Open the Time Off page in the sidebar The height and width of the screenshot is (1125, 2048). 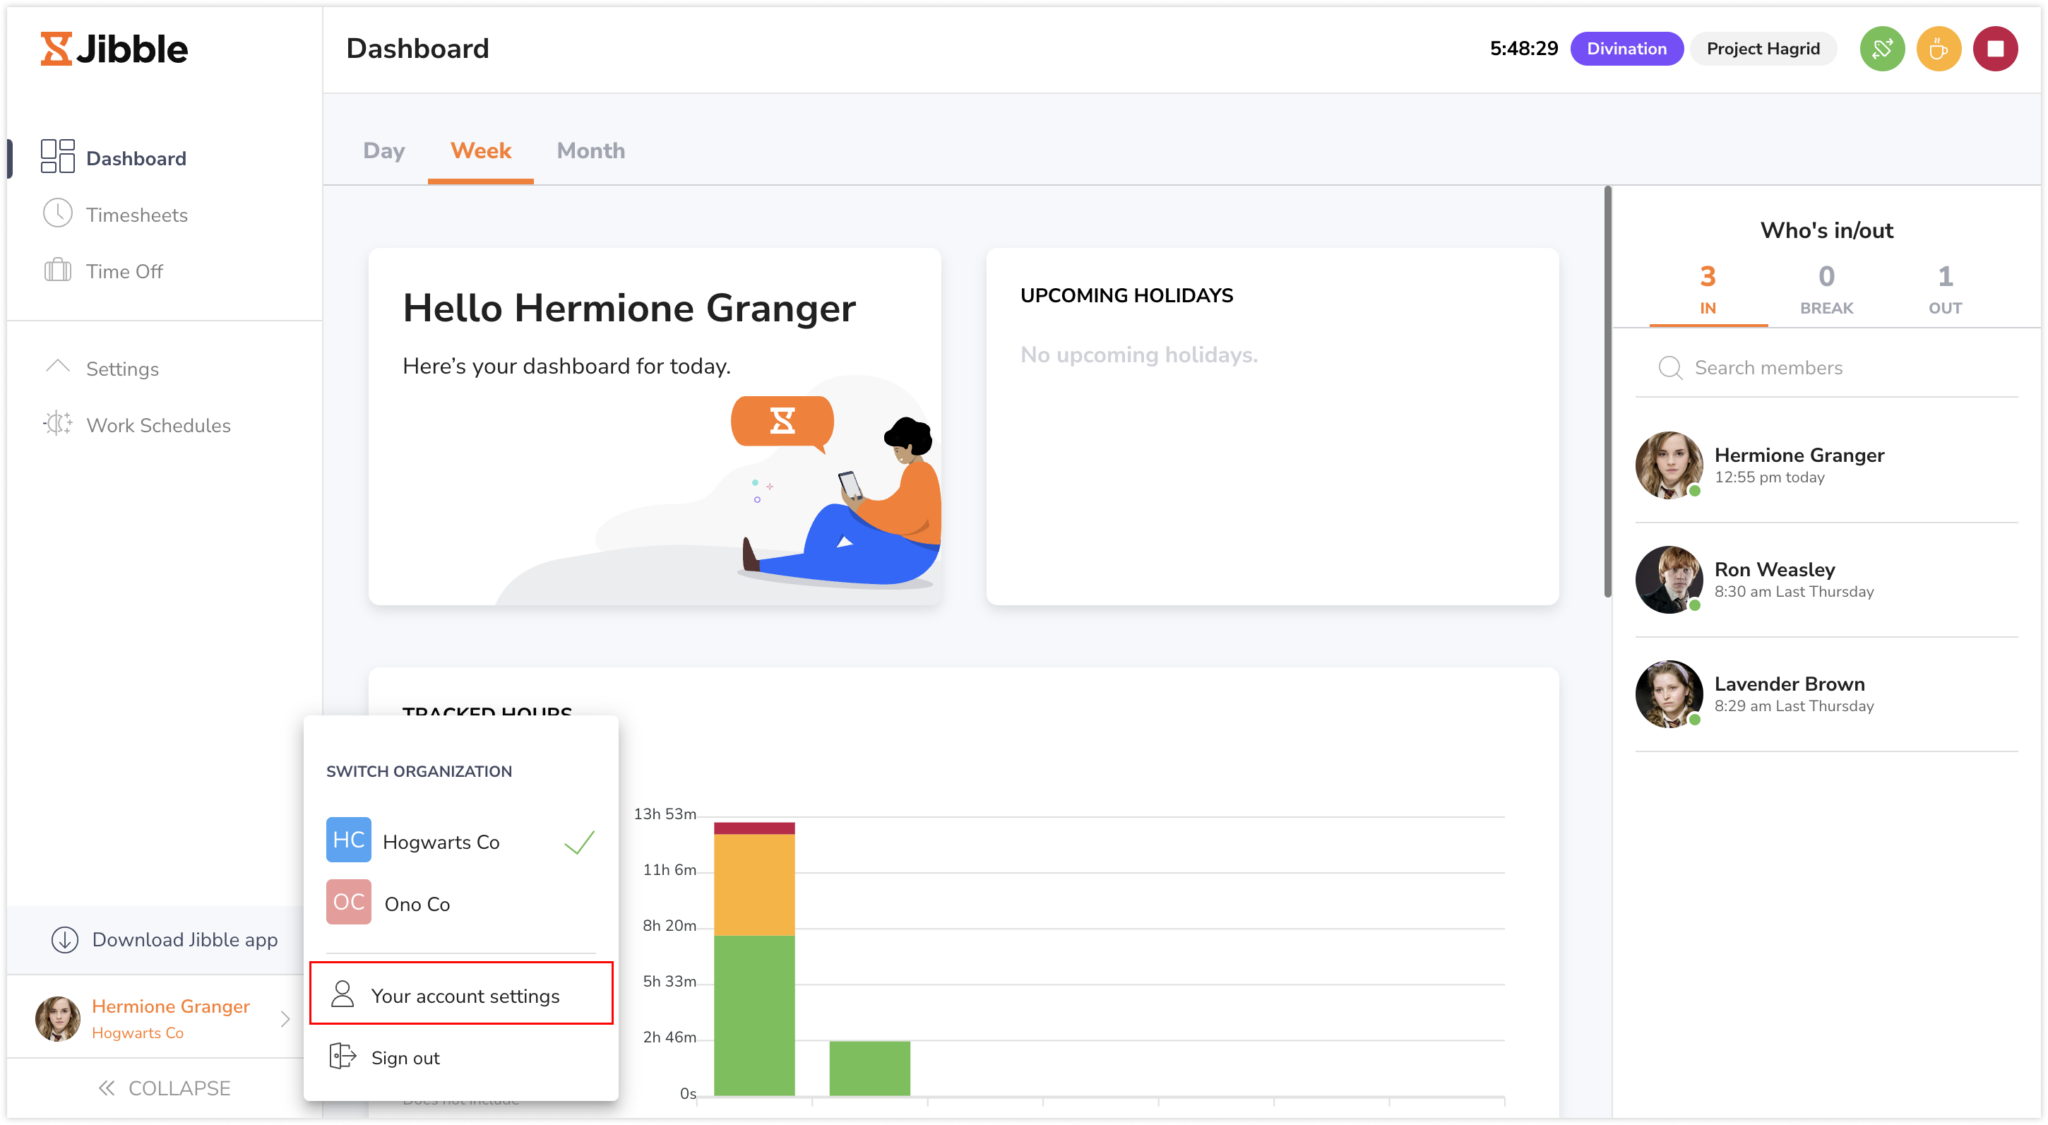pos(124,271)
